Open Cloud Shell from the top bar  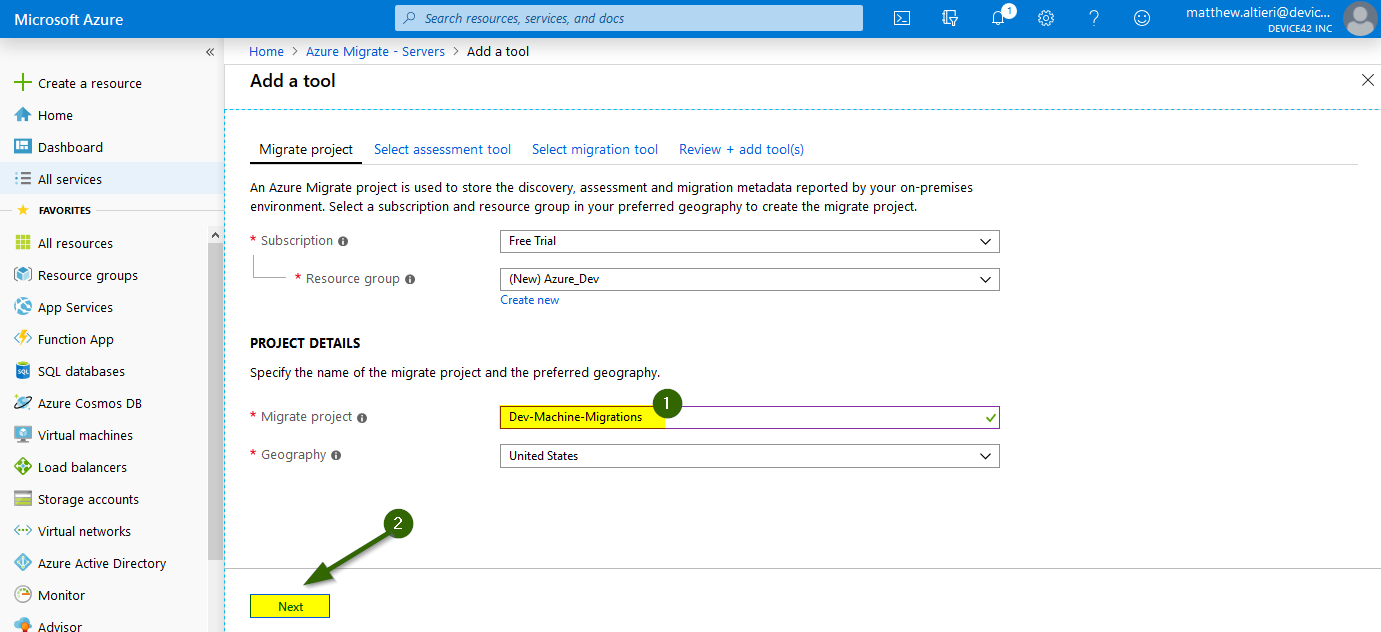(902, 18)
